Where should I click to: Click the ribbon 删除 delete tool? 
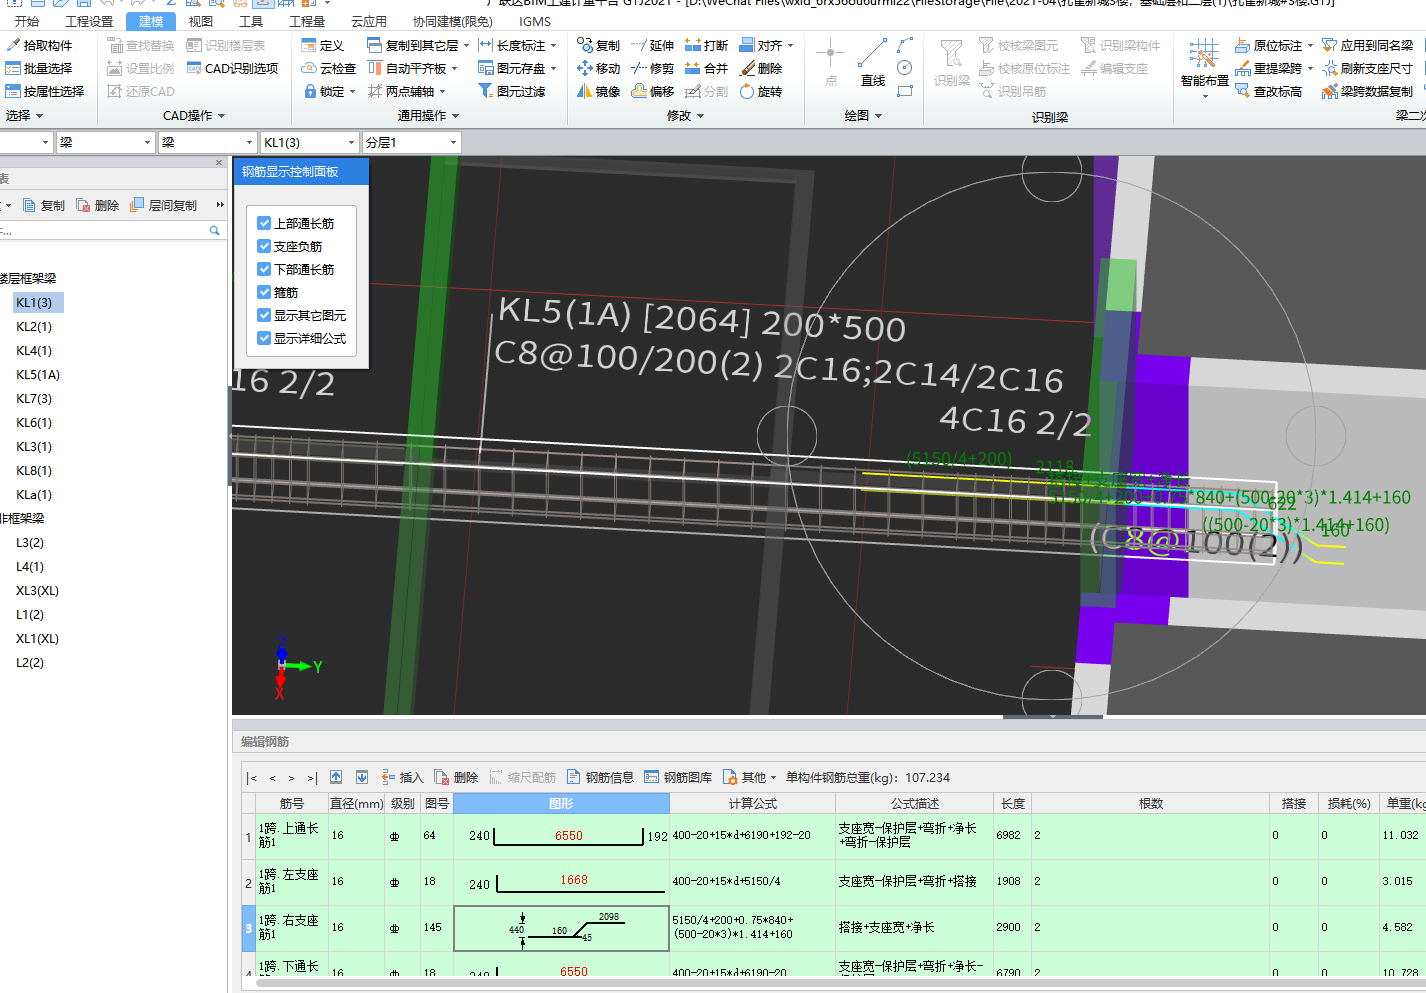coord(761,68)
